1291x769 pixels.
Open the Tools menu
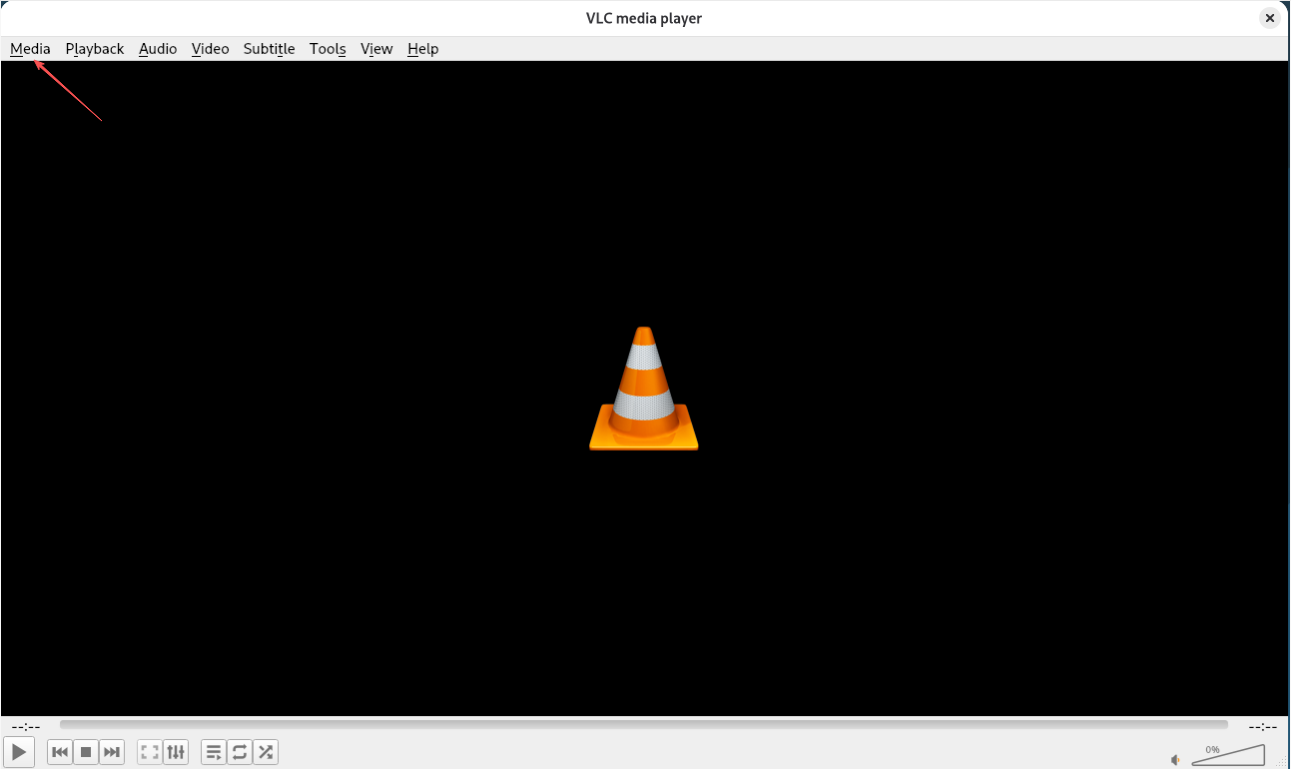pyautogui.click(x=328, y=49)
